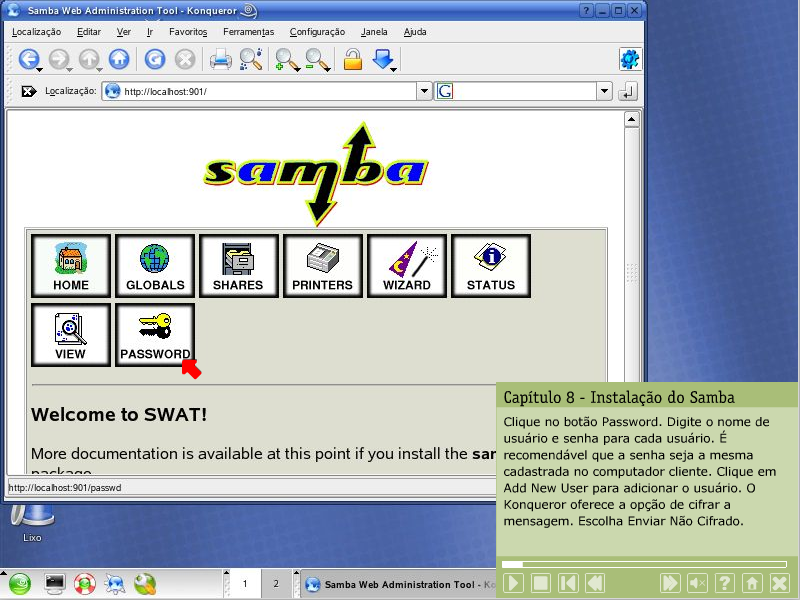Expand the location URL history dropdown
This screenshot has height=600, width=800.
click(x=424, y=91)
